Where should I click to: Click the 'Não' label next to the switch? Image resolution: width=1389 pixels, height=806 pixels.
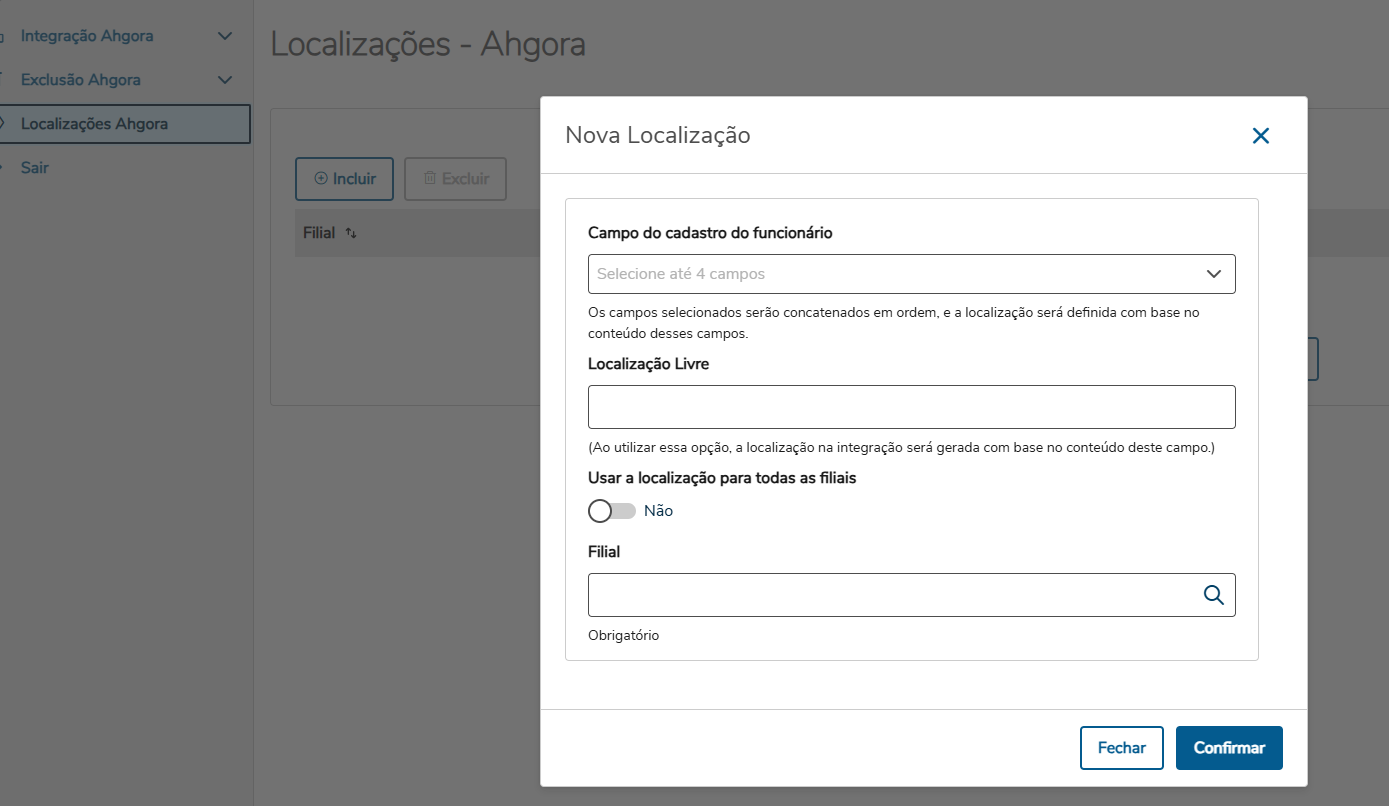tap(659, 511)
